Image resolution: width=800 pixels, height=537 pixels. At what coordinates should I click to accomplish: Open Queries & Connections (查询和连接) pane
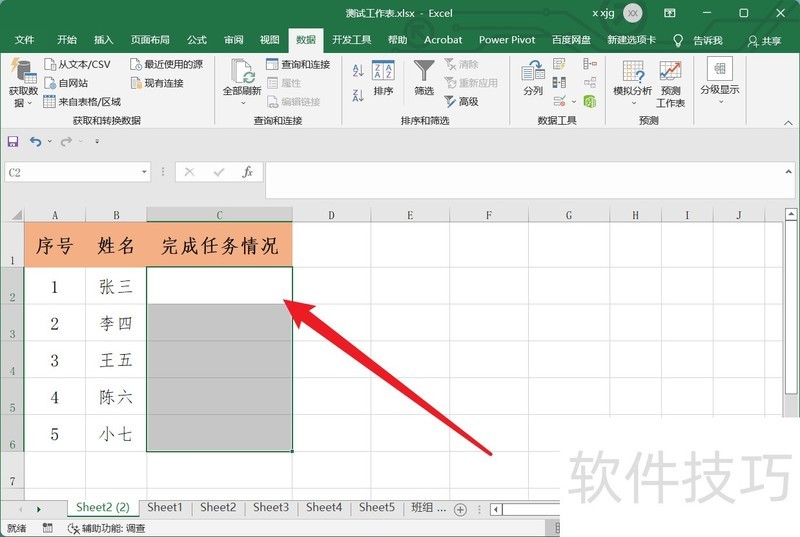coord(298,64)
